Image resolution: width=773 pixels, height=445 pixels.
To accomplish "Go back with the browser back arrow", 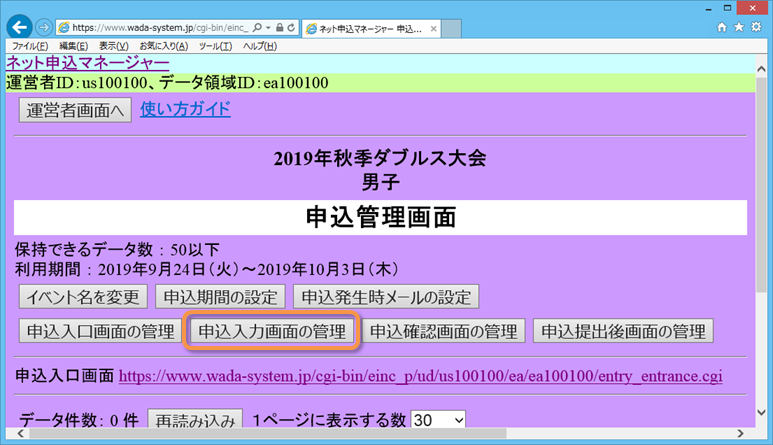I will click(x=19, y=27).
